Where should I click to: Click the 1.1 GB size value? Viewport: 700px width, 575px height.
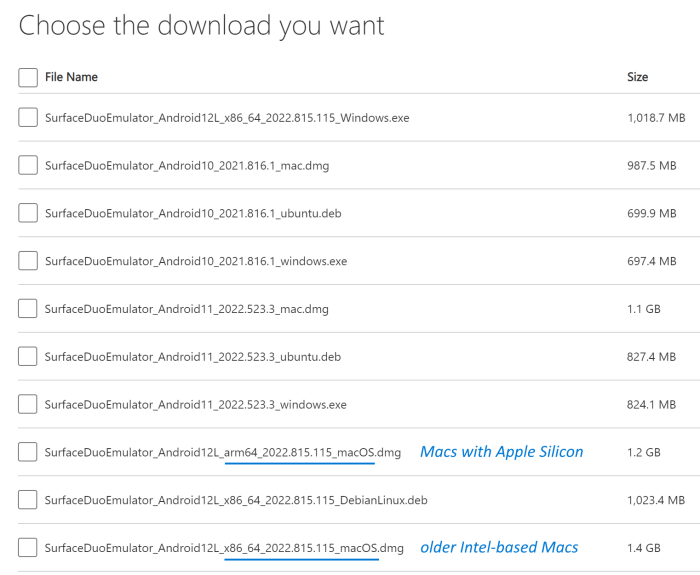[x=643, y=309]
